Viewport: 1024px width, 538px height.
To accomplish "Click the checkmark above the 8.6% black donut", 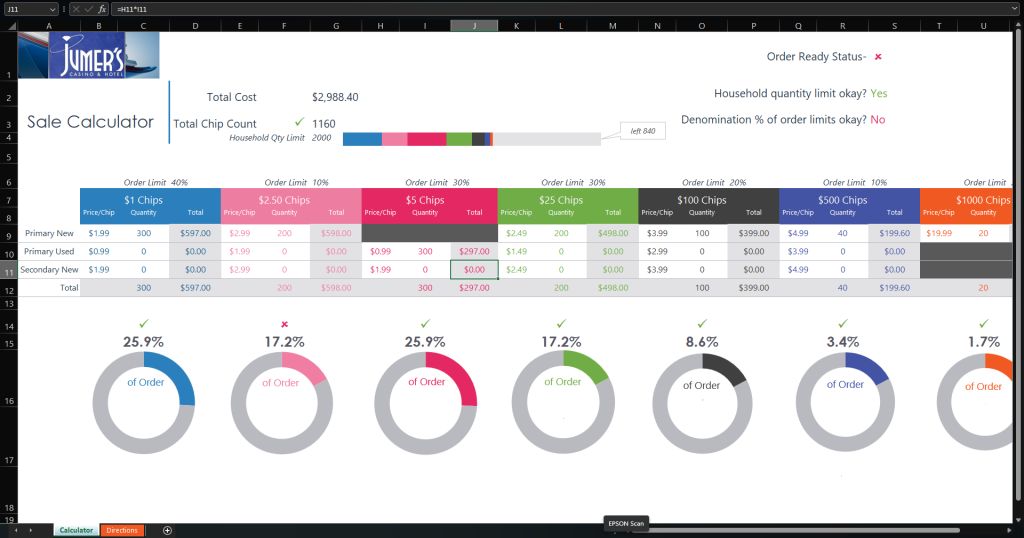I will [703, 324].
